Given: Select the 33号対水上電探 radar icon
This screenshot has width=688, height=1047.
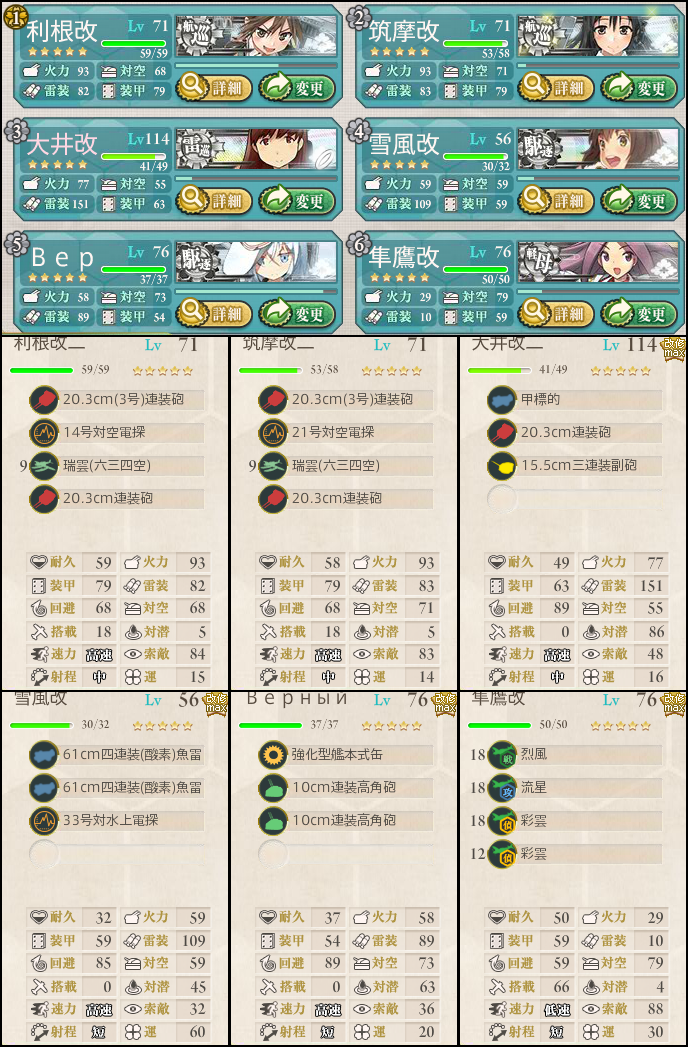Looking at the screenshot, I should click(43, 821).
